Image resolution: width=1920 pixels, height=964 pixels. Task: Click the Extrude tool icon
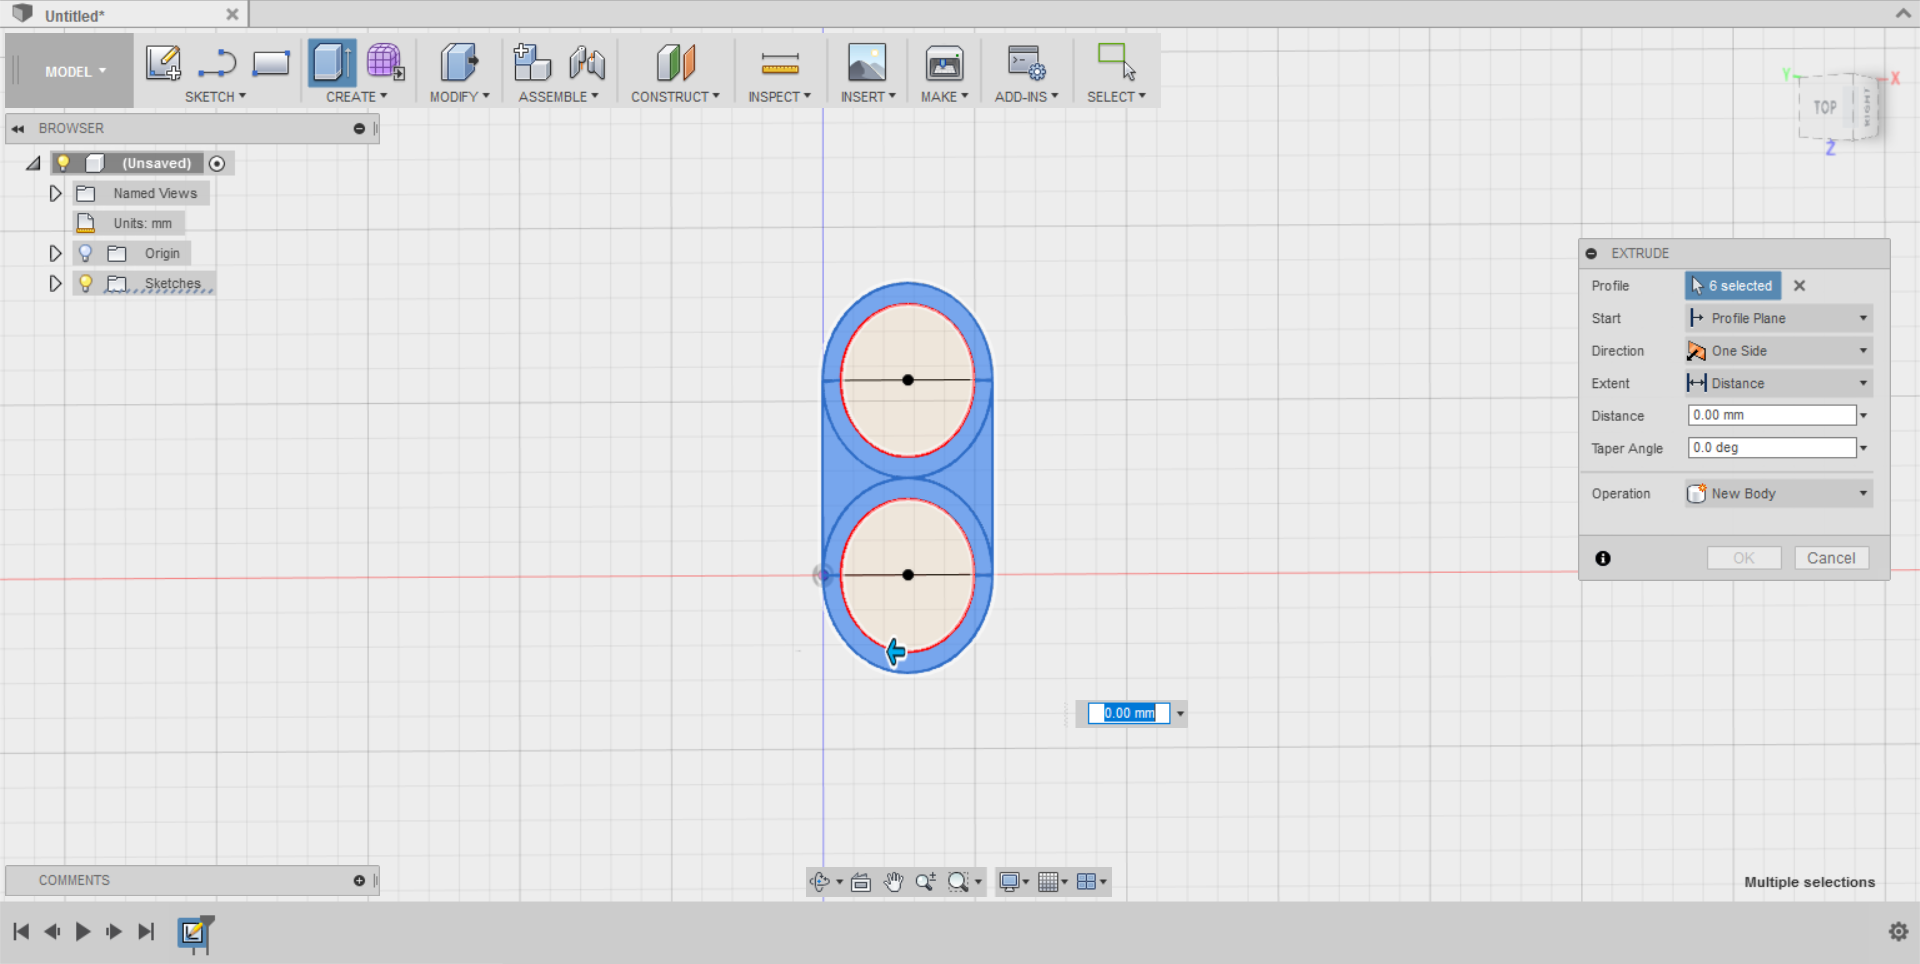pos(332,62)
